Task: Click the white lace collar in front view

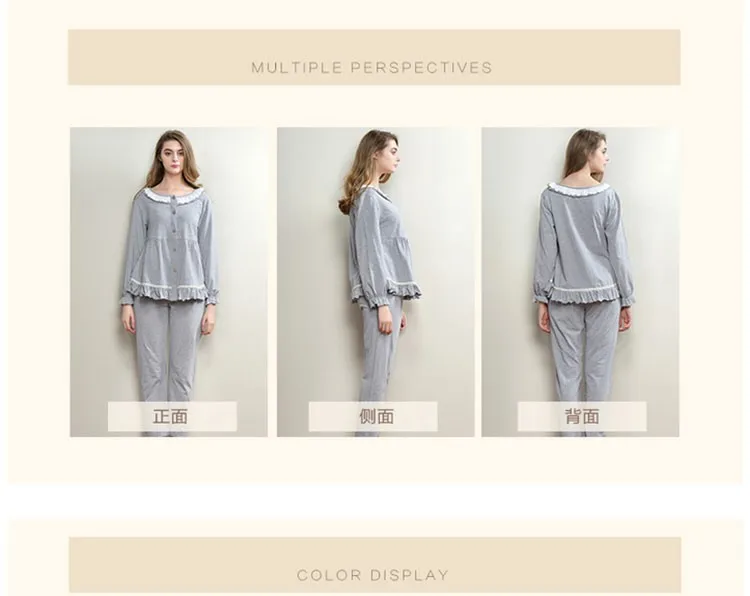Action: 173,196
